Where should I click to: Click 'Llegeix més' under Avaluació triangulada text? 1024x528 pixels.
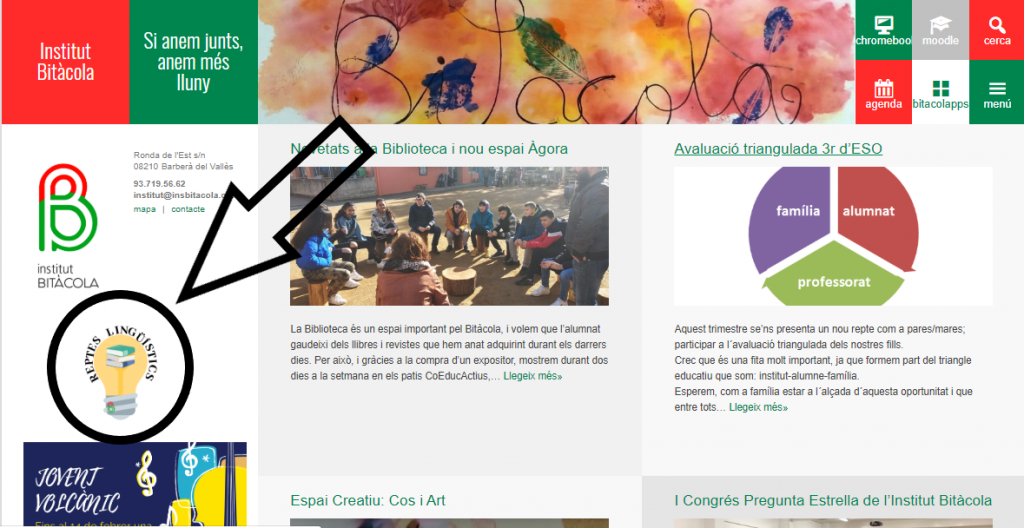click(x=758, y=407)
